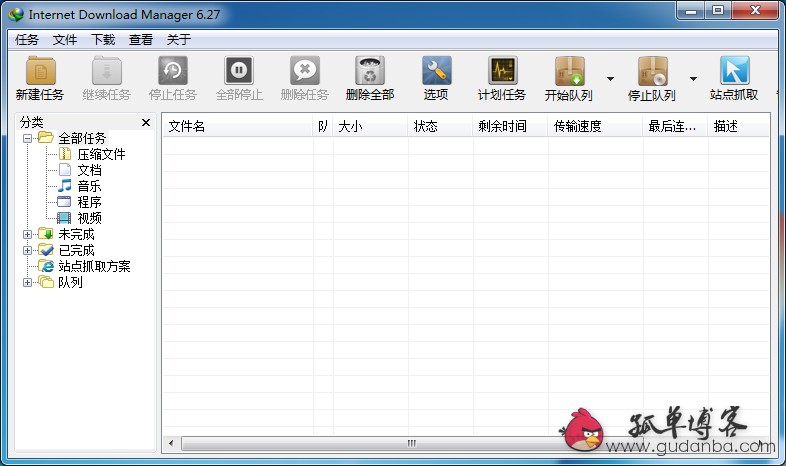Expand the 队列 tree node
This screenshot has height=466, width=786.
(x=28, y=282)
